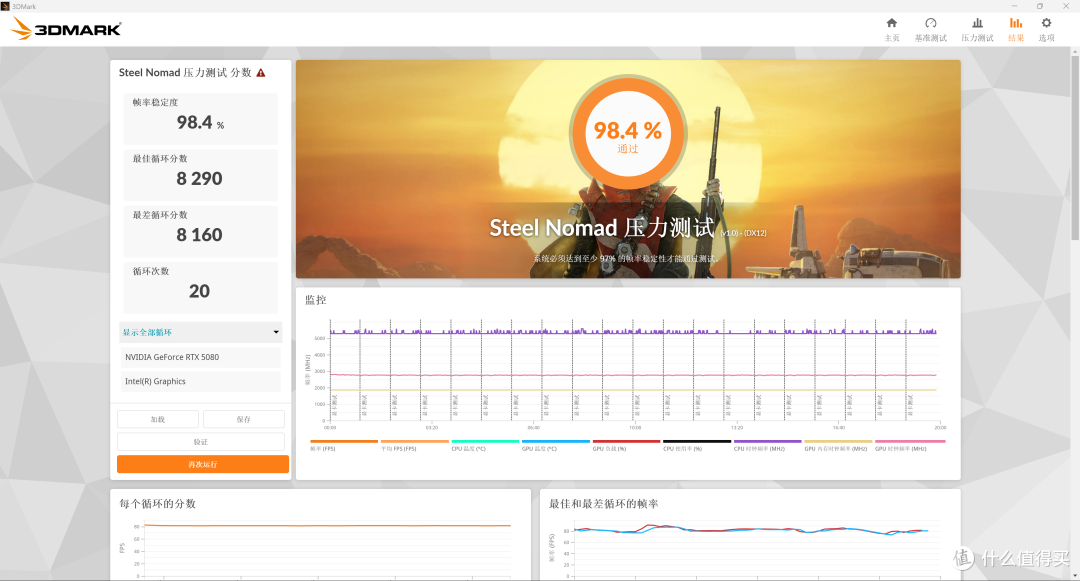This screenshot has height=581, width=1080.
Task: Click the Steel Nomad 压力测试 banner title
Action: point(601,228)
